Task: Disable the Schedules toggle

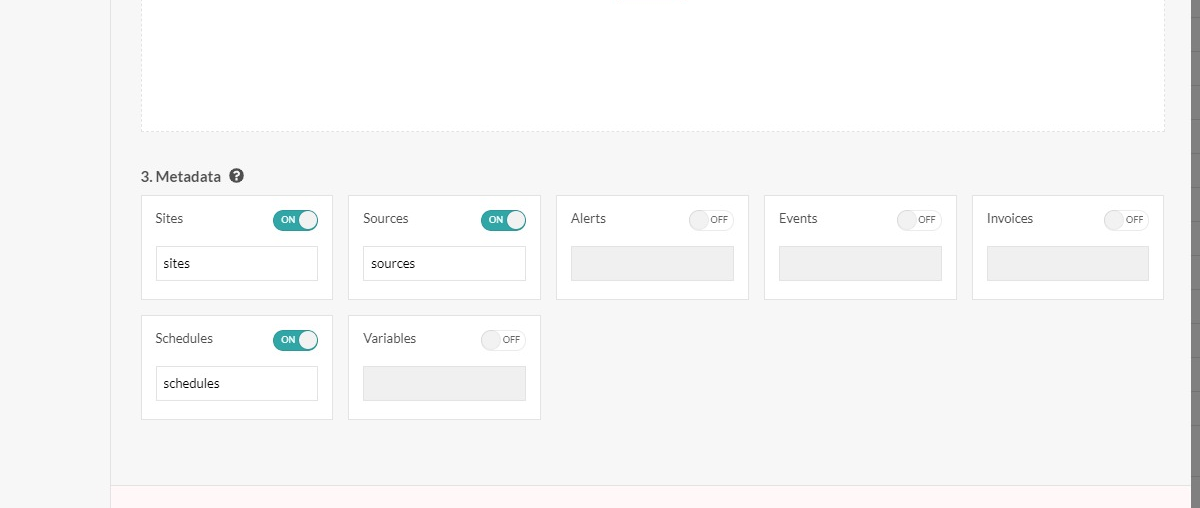Action: [x=295, y=340]
